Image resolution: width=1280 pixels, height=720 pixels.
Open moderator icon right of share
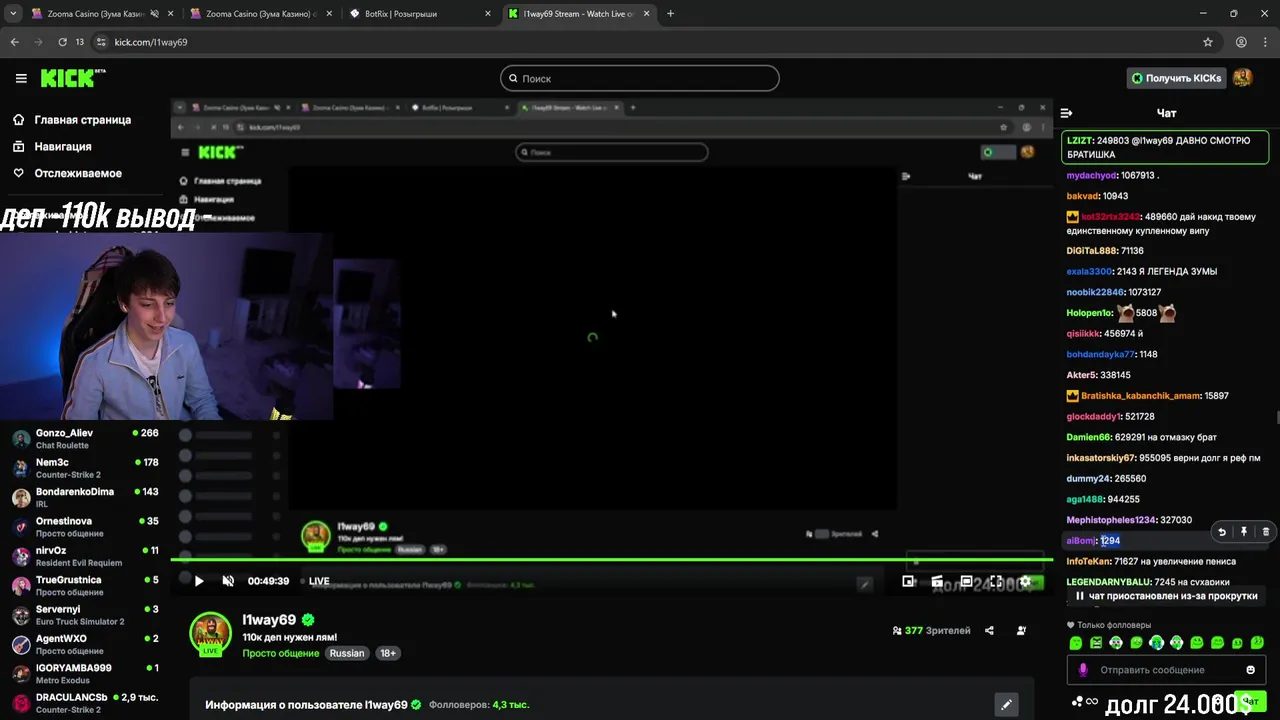(x=1021, y=630)
